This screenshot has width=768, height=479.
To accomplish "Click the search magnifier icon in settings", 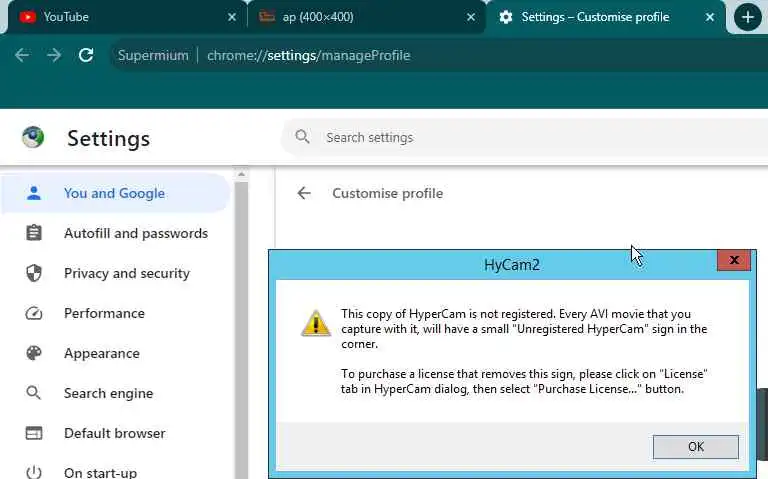I will [302, 136].
